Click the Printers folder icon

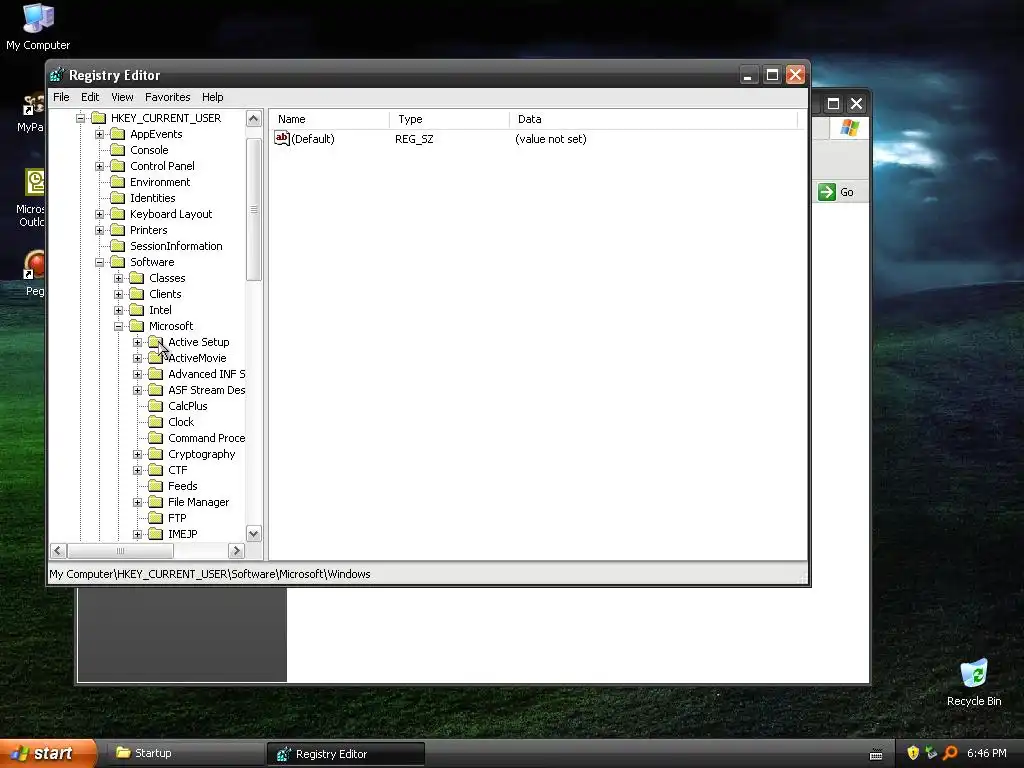tap(118, 230)
